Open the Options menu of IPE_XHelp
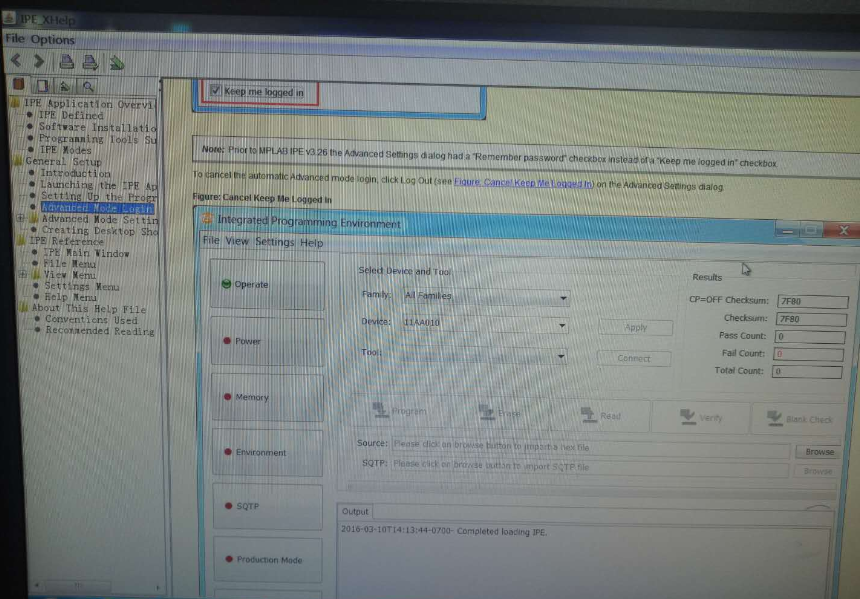This screenshot has width=860, height=599. (53, 39)
